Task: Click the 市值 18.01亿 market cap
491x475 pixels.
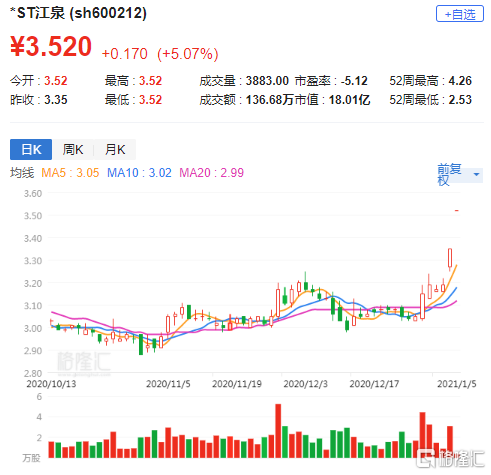Action: click(x=332, y=100)
